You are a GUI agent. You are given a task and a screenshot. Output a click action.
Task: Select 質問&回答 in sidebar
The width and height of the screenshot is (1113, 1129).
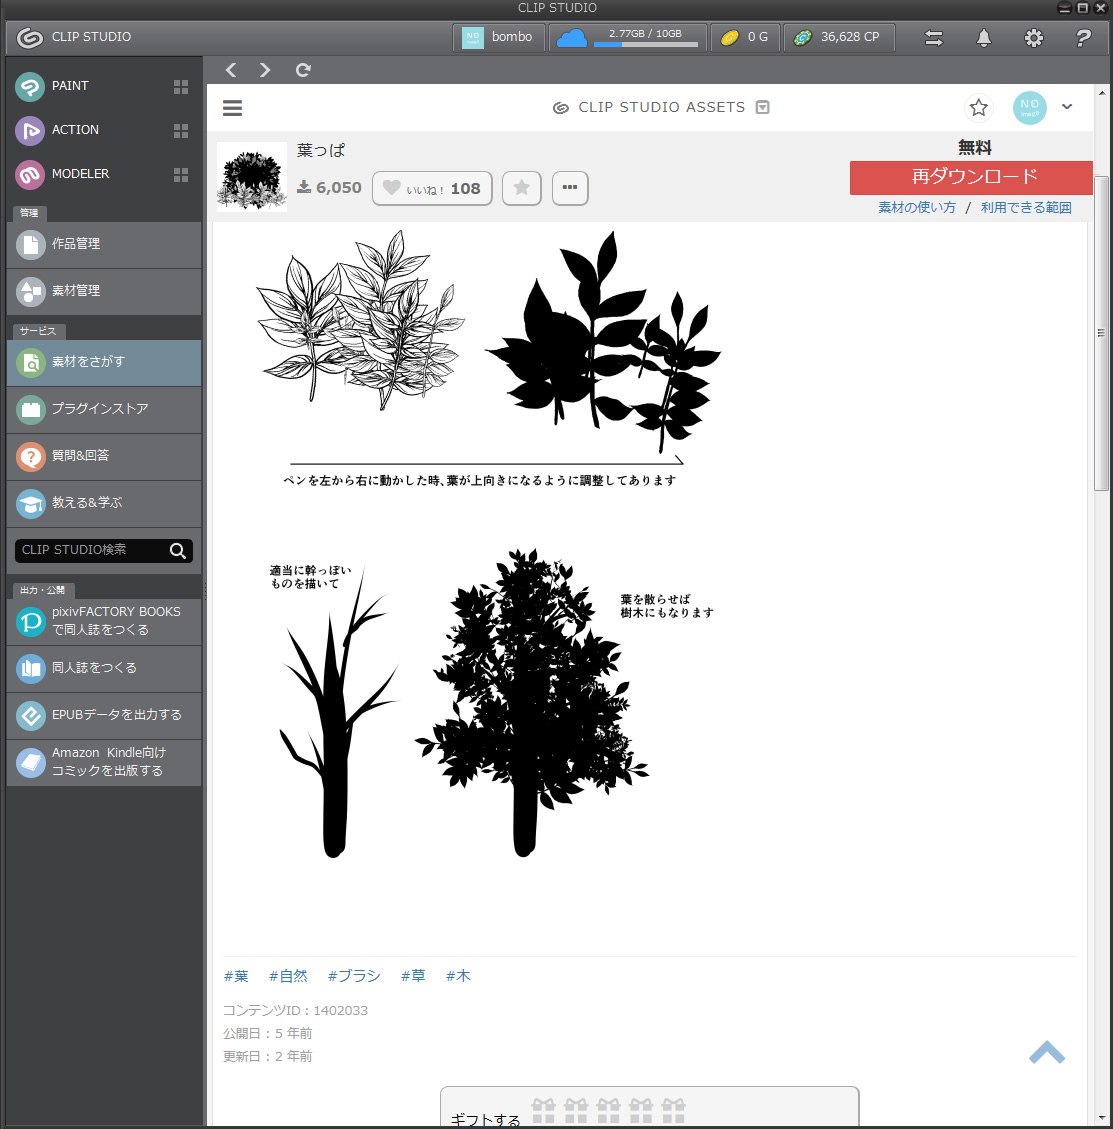[104, 456]
